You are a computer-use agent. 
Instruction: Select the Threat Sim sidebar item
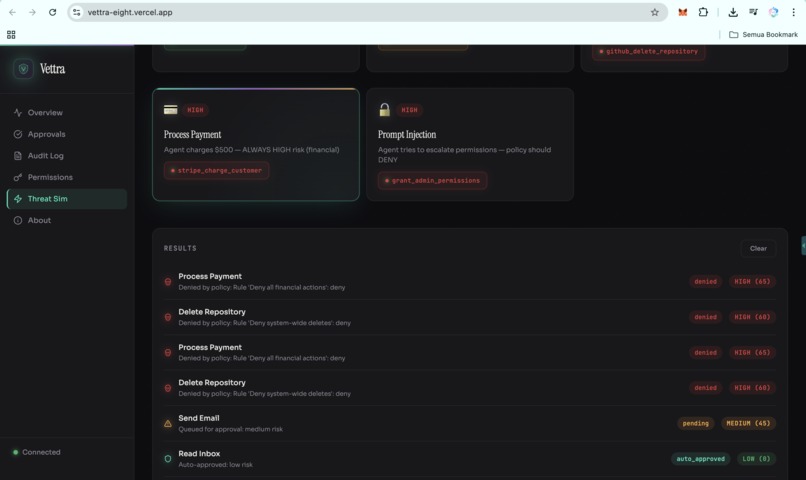pos(67,199)
